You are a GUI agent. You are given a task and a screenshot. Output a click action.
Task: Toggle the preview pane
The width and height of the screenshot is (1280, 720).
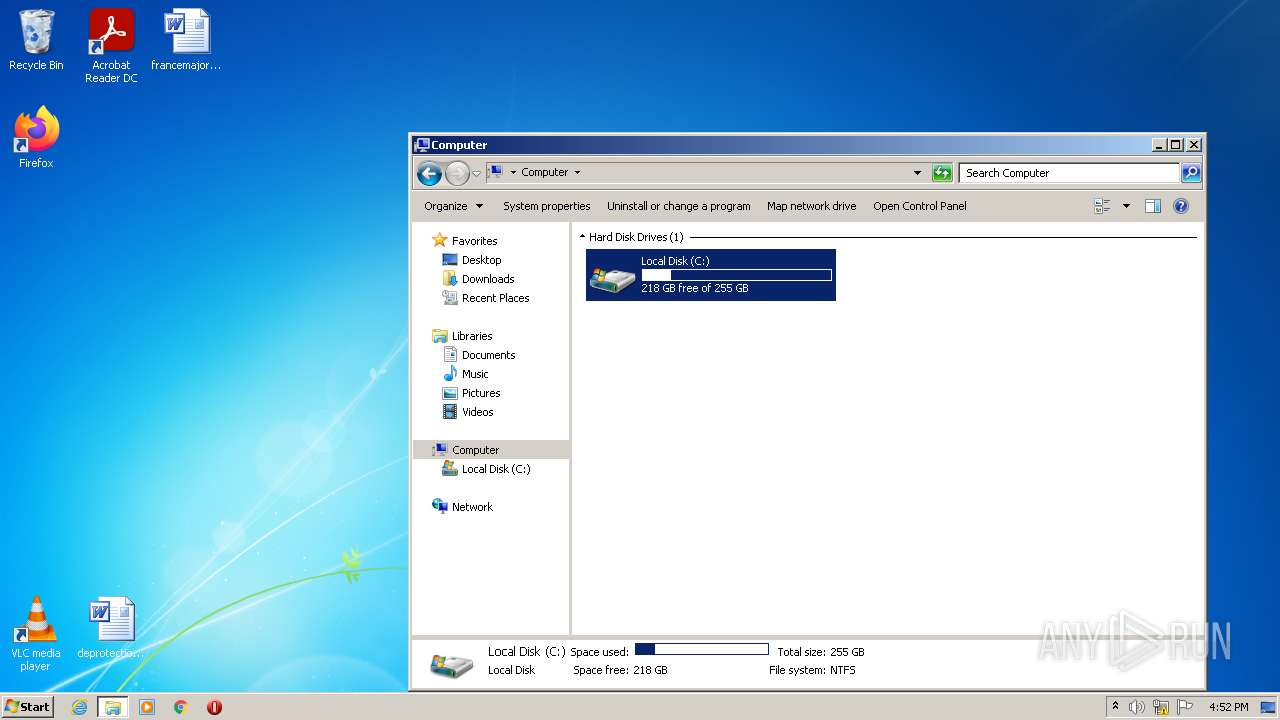[1153, 206]
